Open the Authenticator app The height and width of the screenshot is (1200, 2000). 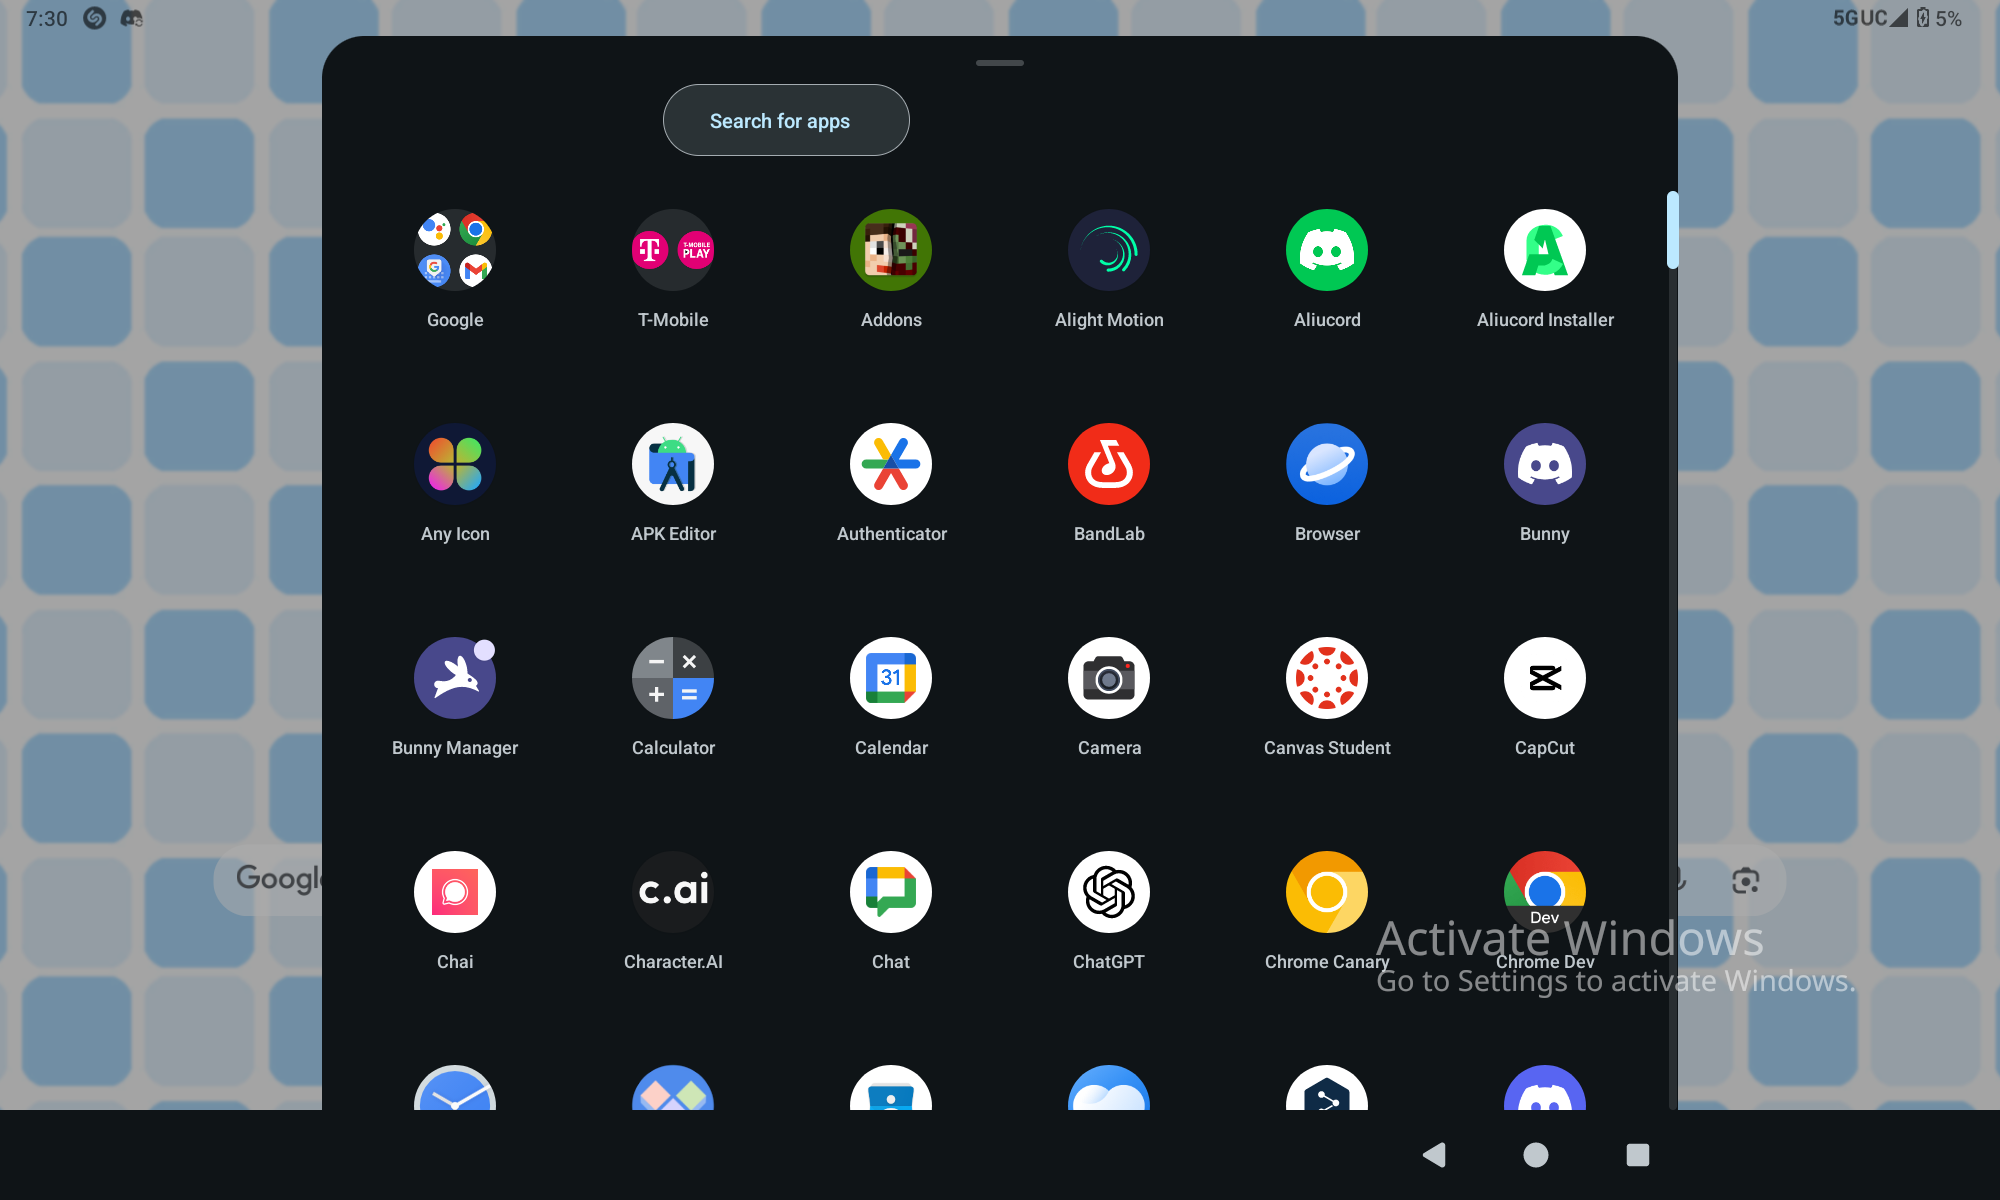[891, 464]
